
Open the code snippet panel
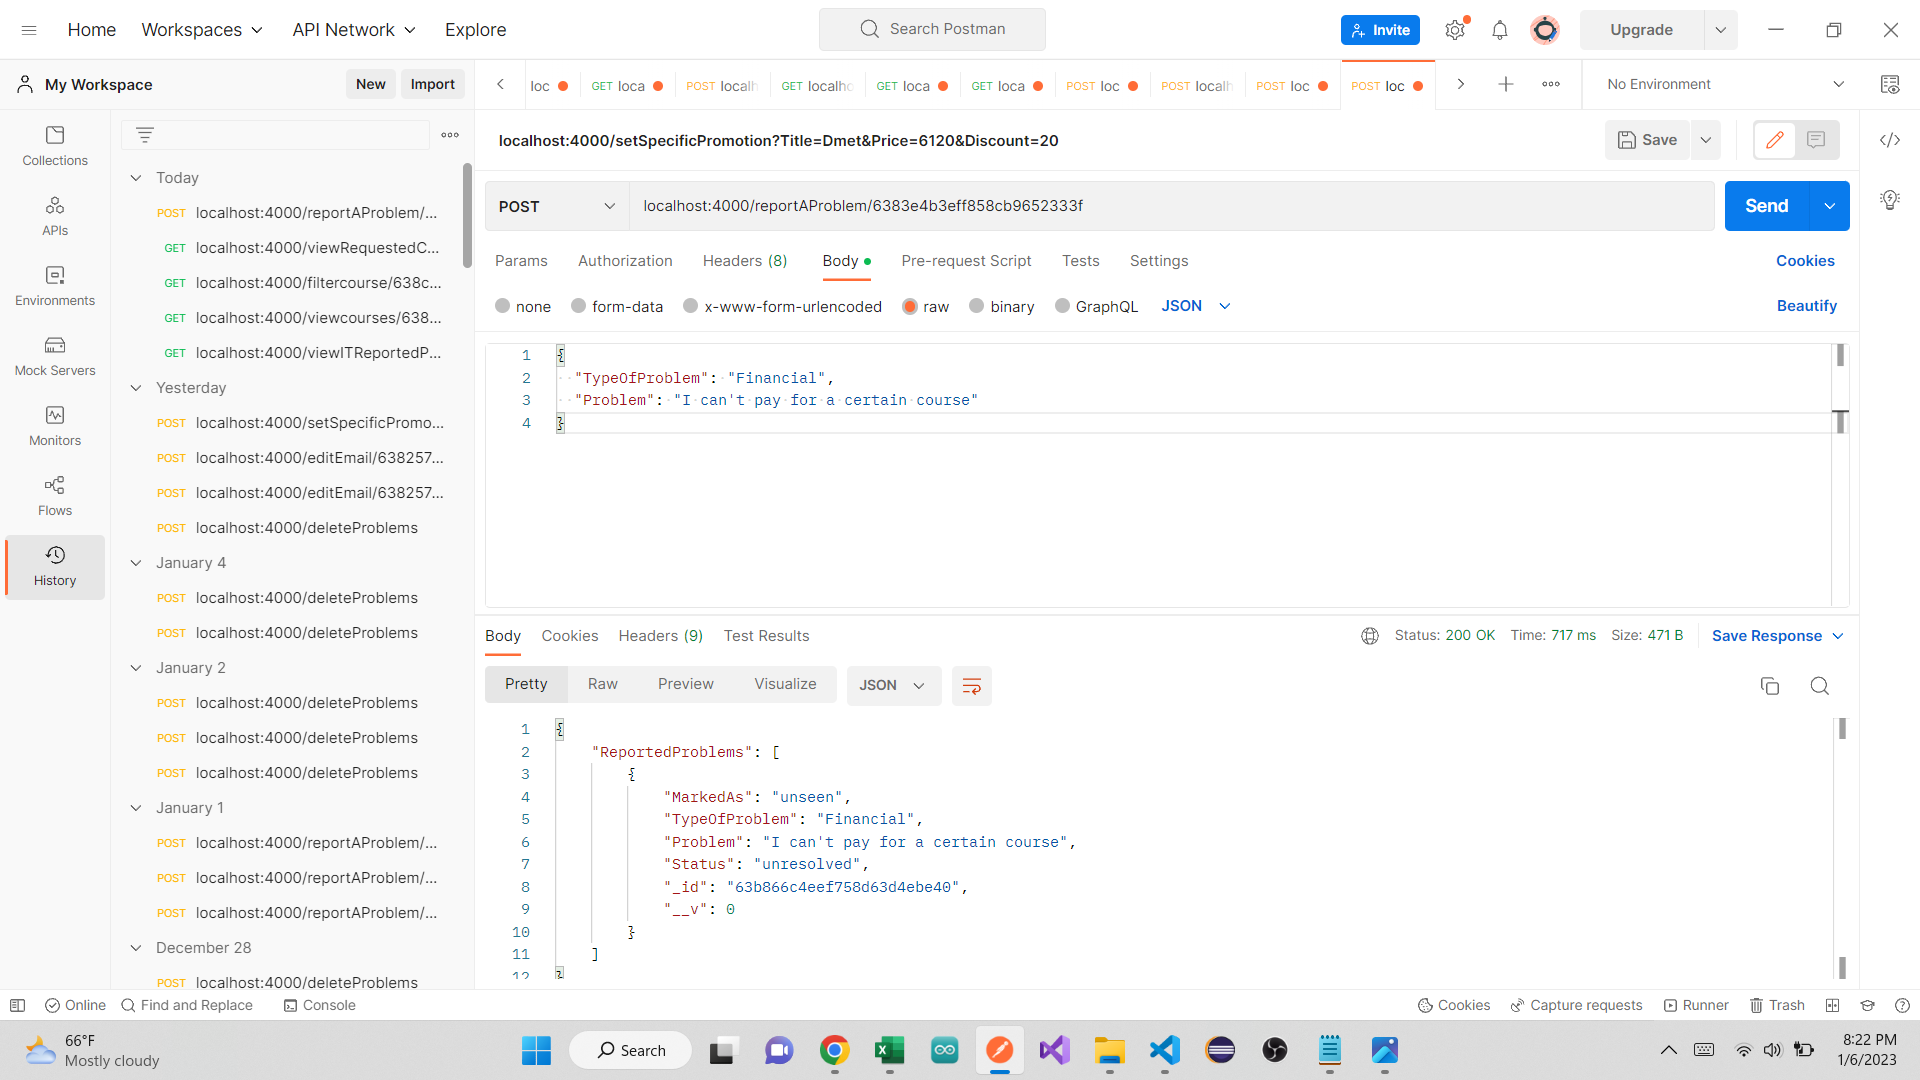(x=1890, y=140)
